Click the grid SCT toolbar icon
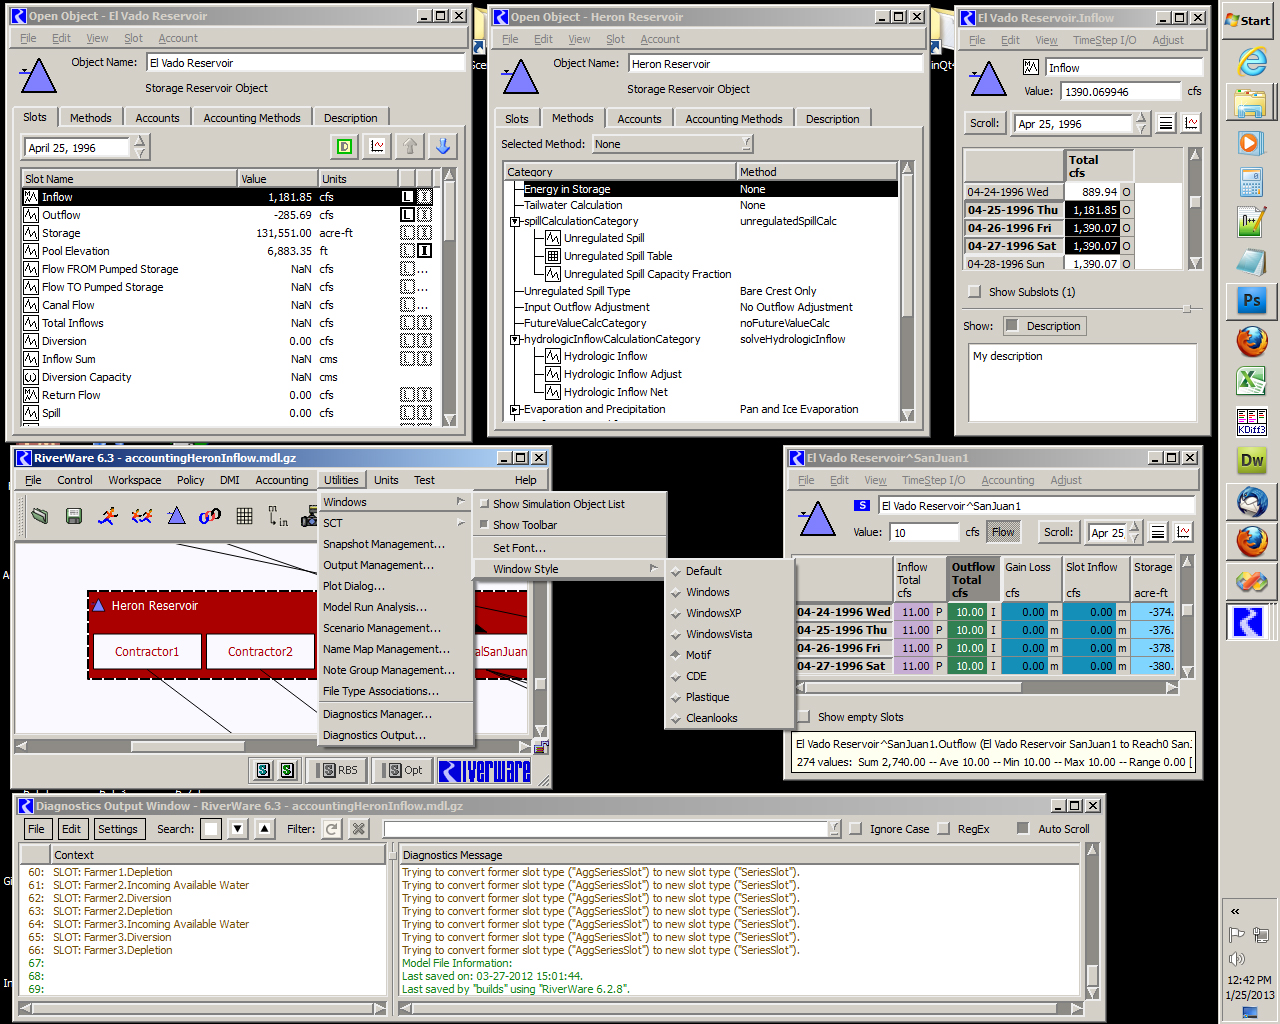The height and width of the screenshot is (1024, 1280). (244, 516)
